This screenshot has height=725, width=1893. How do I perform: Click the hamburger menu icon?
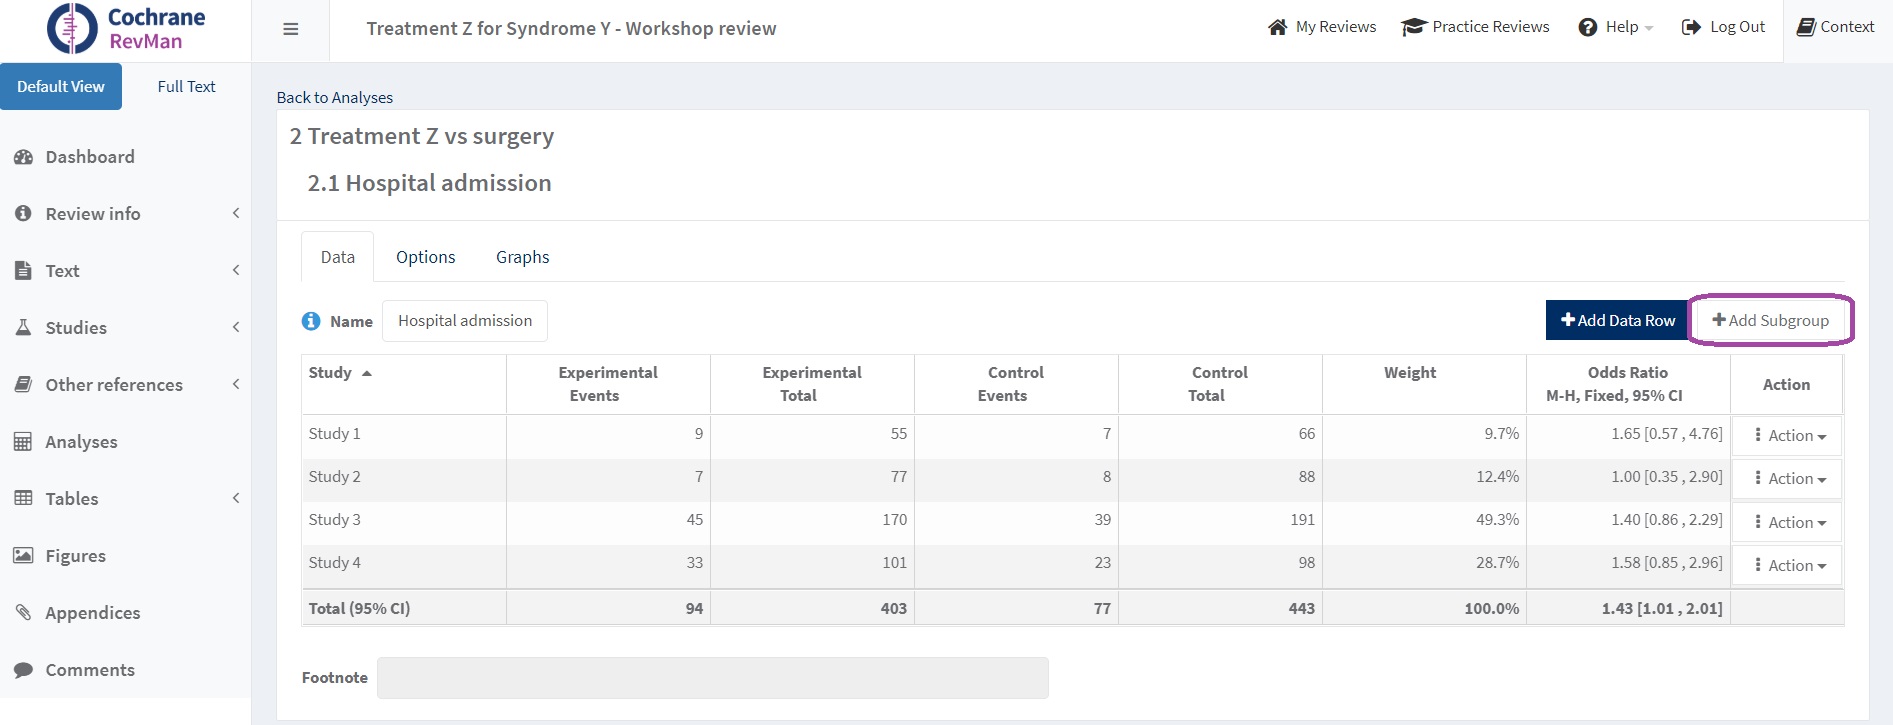click(x=291, y=29)
